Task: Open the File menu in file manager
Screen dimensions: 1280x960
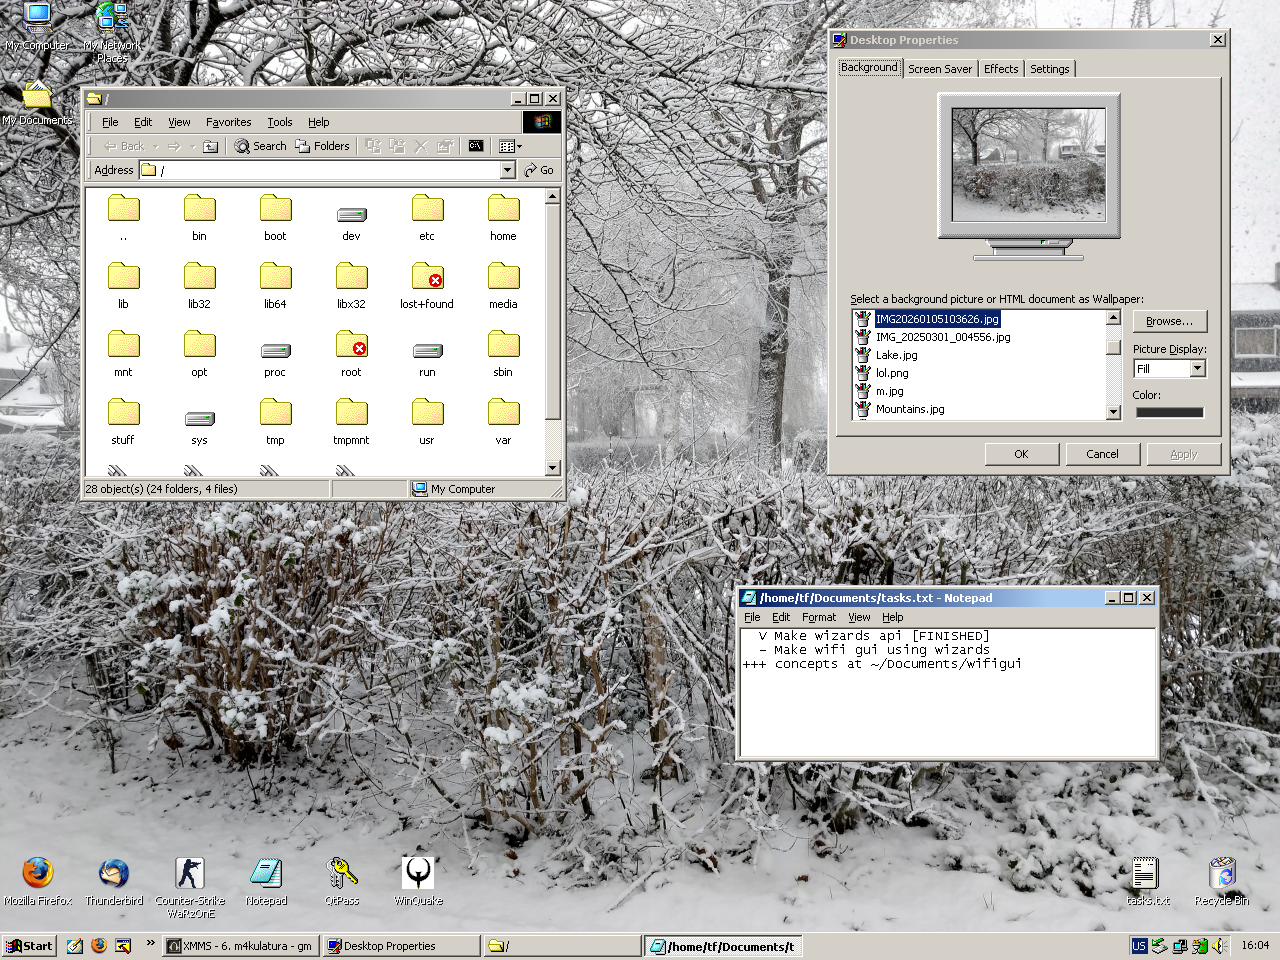Action: [110, 122]
